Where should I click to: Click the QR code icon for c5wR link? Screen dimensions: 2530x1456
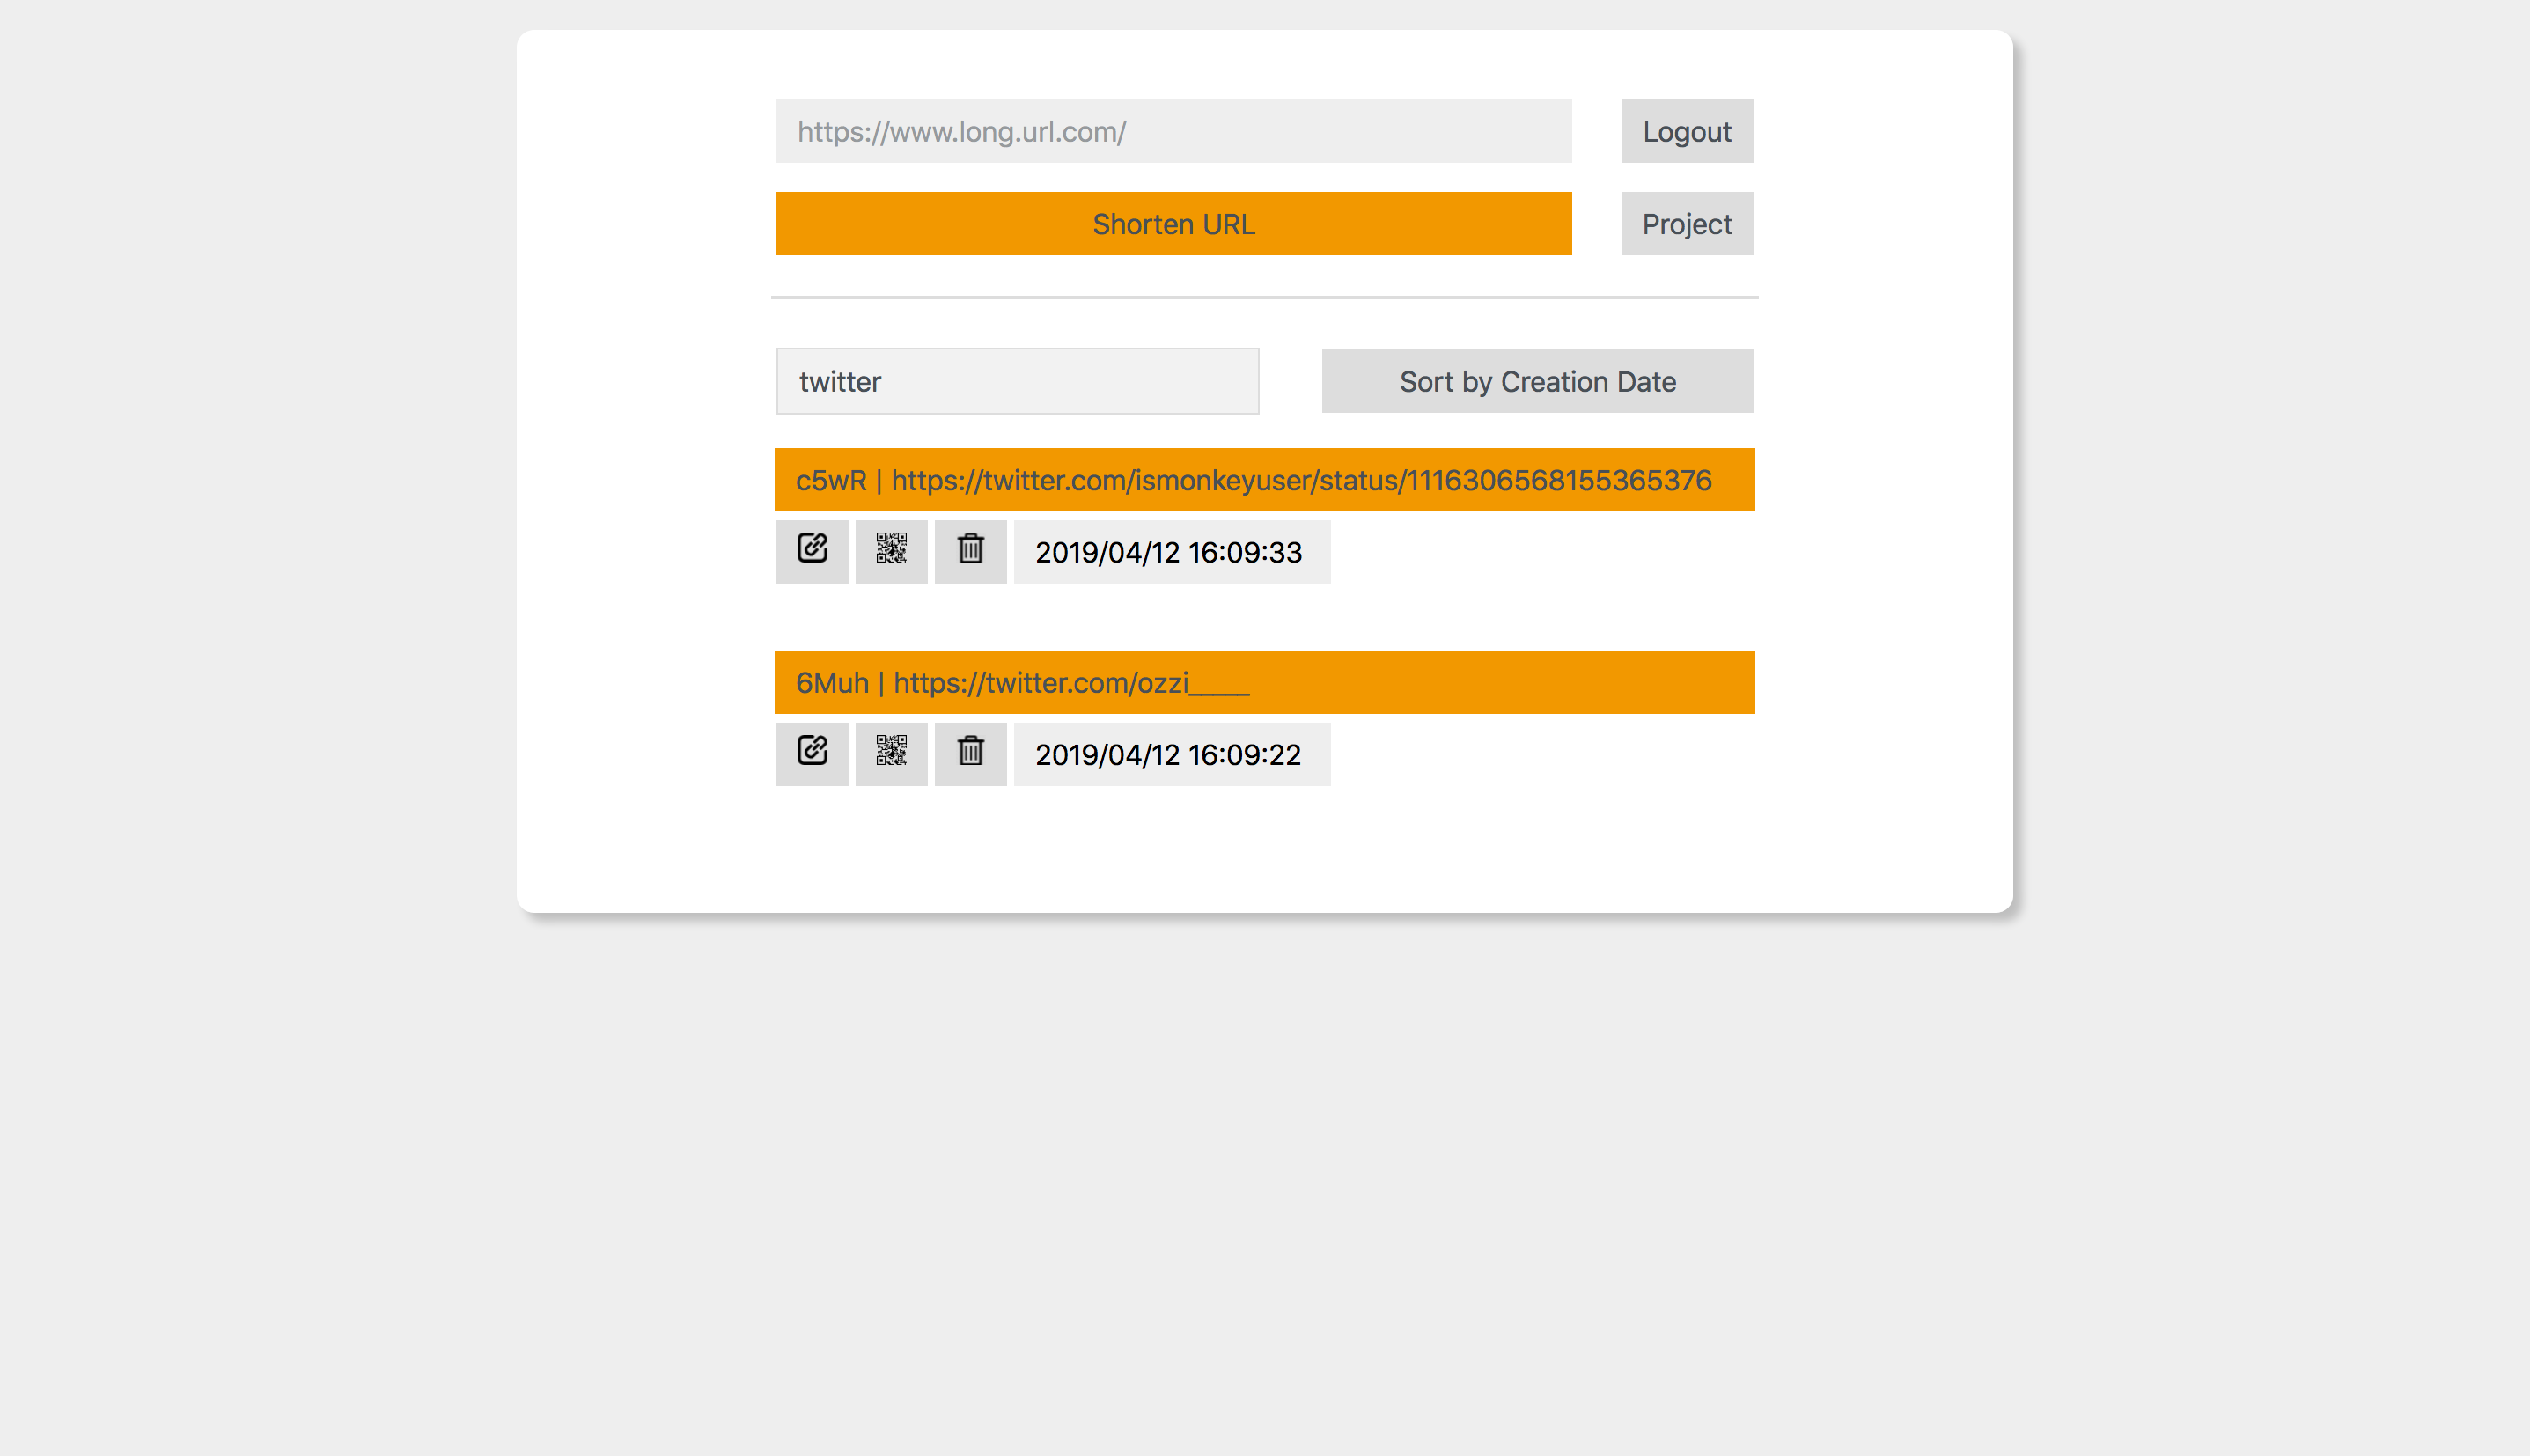[892, 551]
